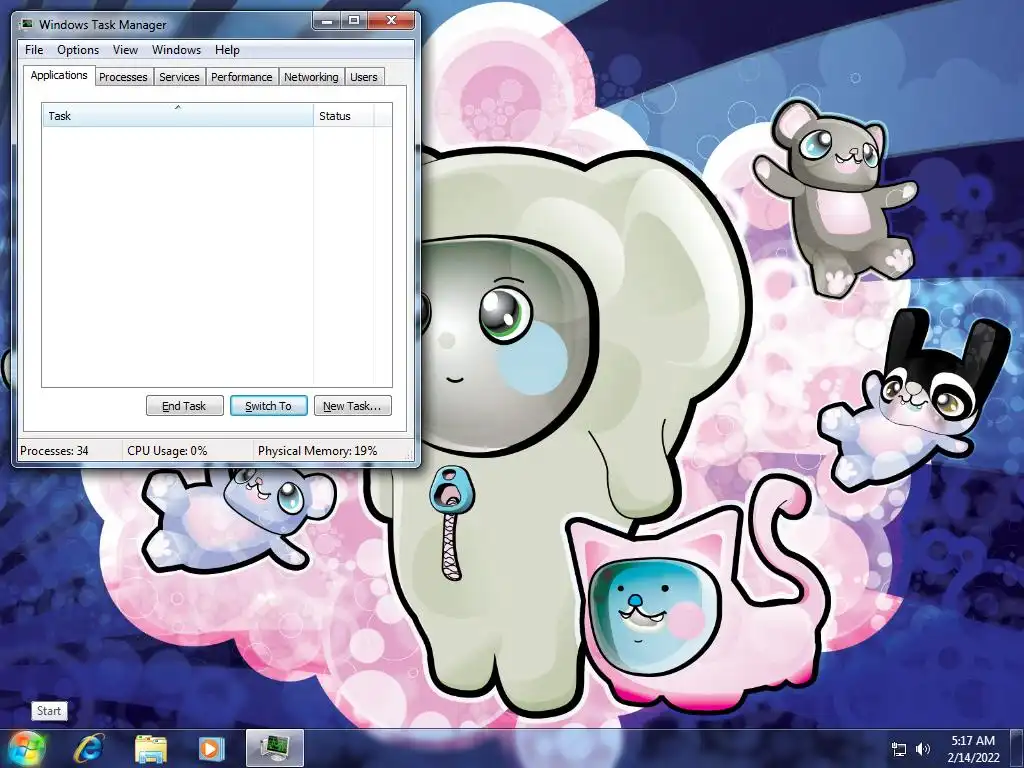Open the Windows Start orb
Image resolution: width=1024 pixels, height=768 pixels.
[x=26, y=748]
